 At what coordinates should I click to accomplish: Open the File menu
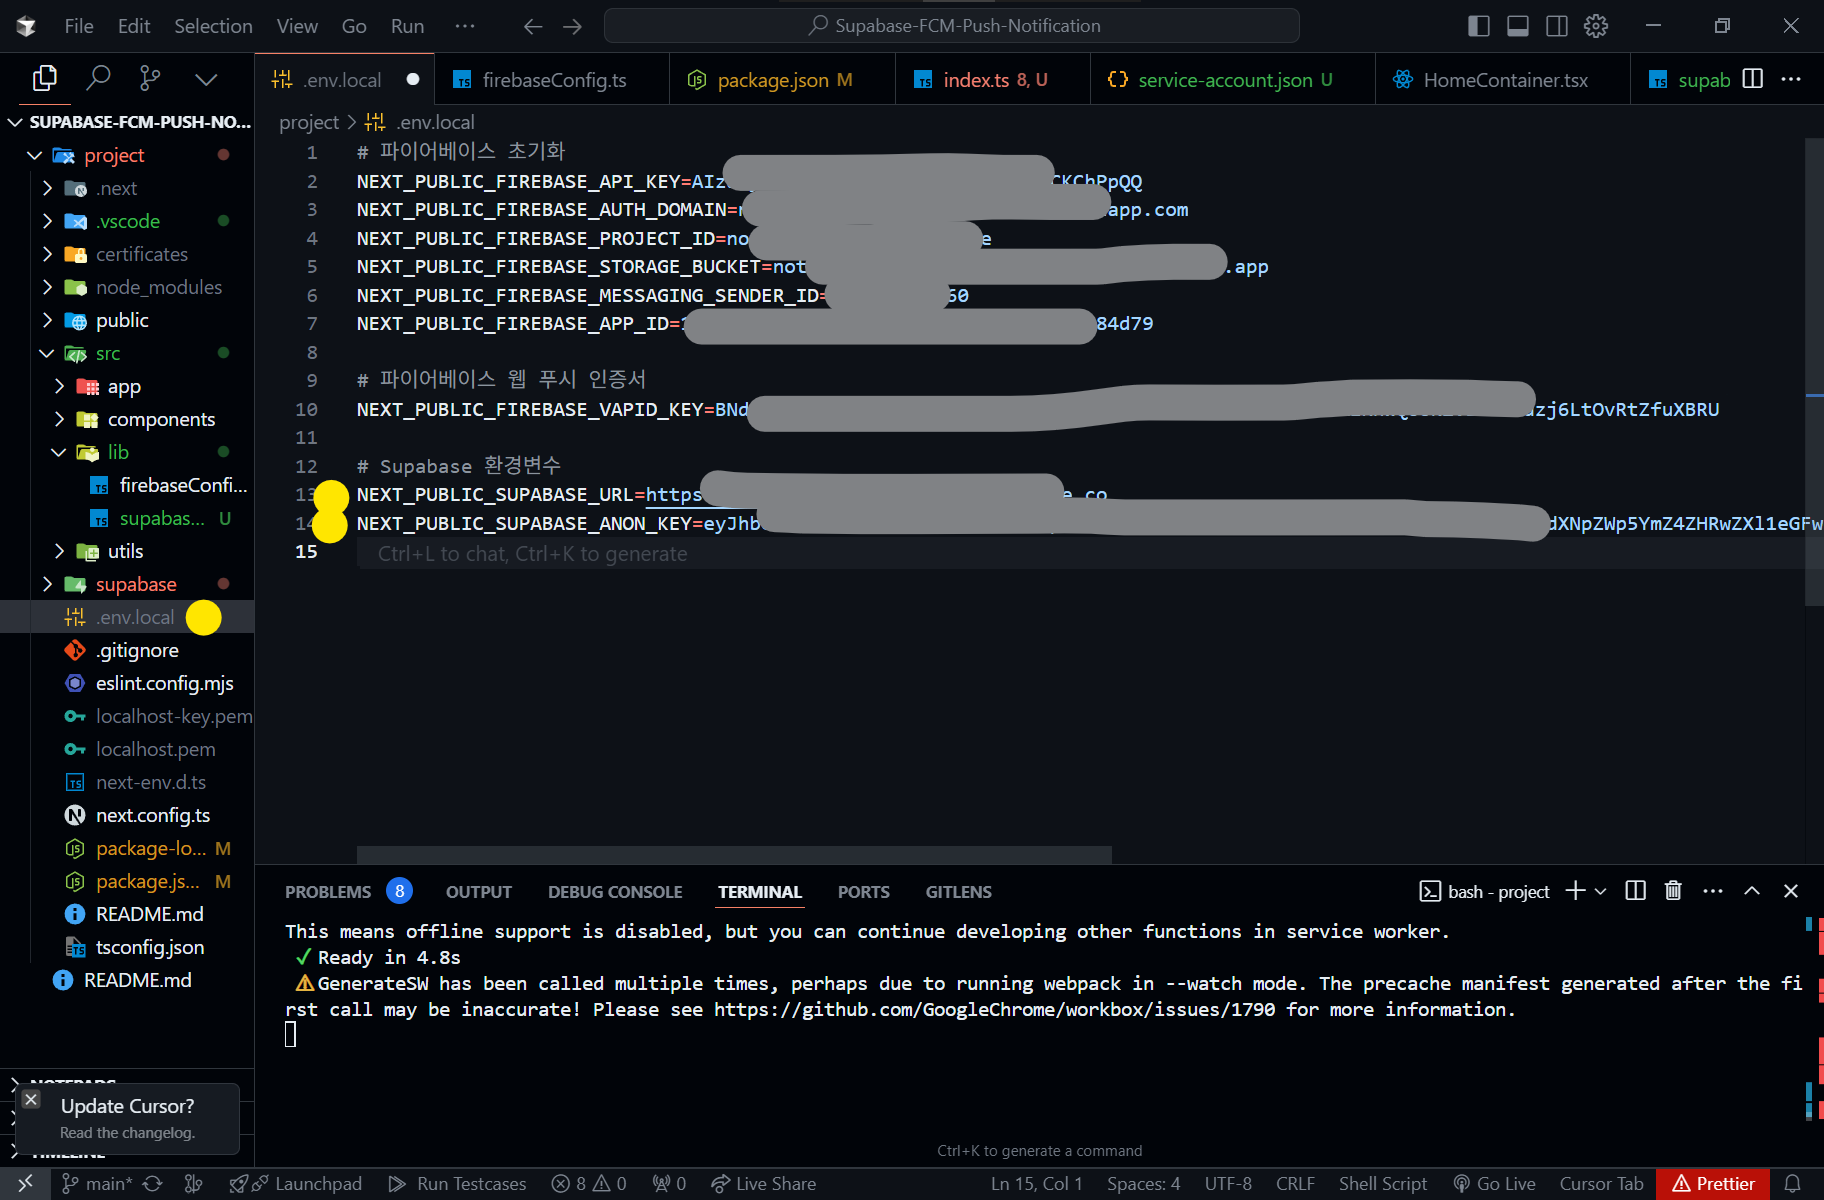click(x=79, y=26)
